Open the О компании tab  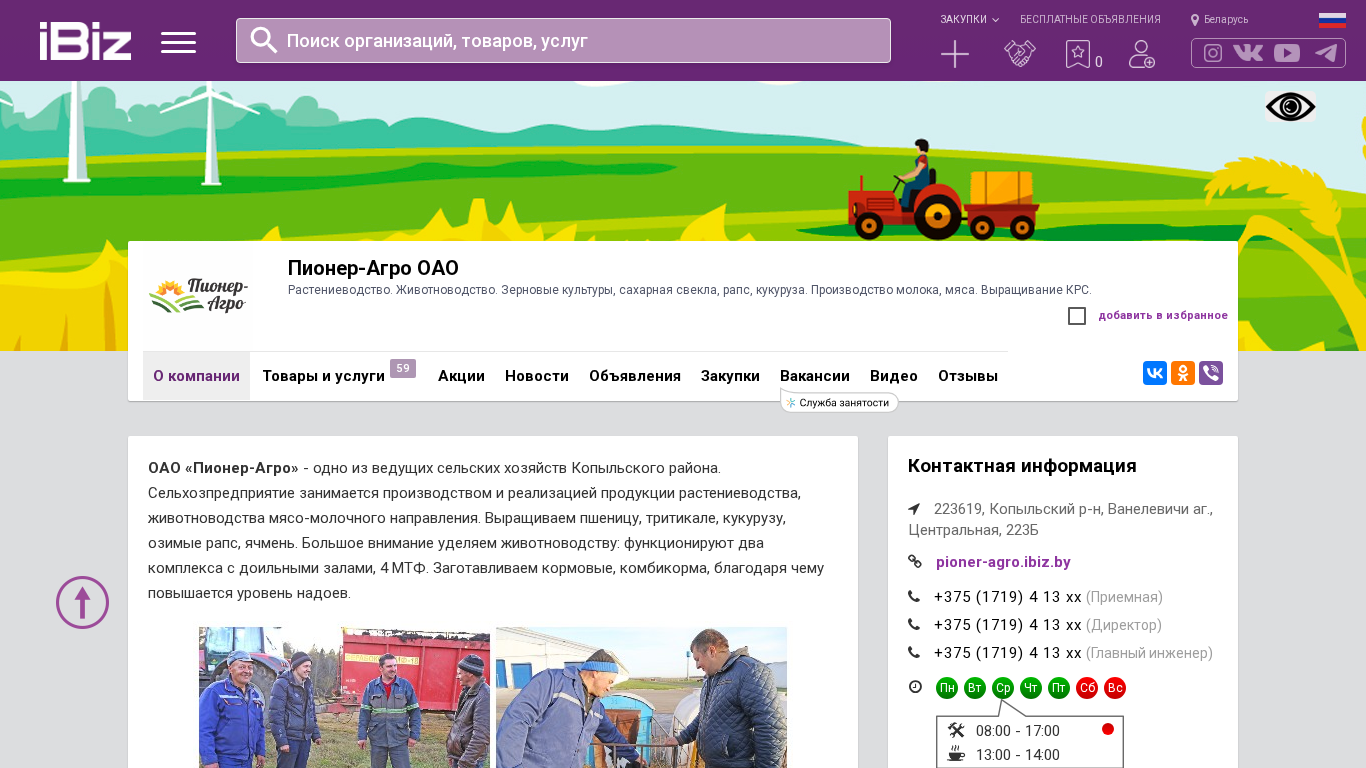point(196,376)
